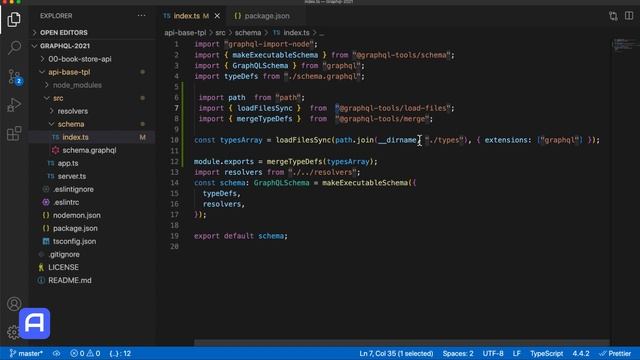Screen dimensions: 640x360
Task: Open index.ts in the file tree
Action: point(76,137)
